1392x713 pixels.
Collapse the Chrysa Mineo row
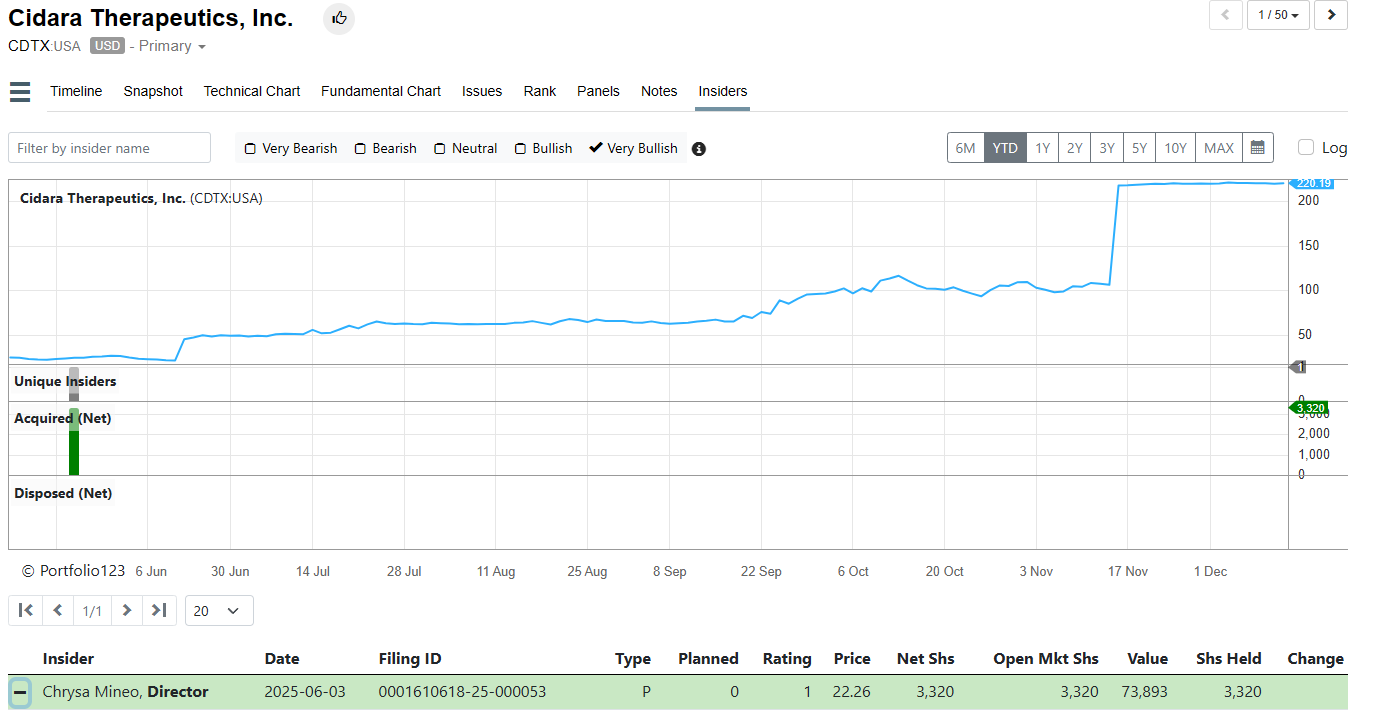pyautogui.click(x=20, y=692)
